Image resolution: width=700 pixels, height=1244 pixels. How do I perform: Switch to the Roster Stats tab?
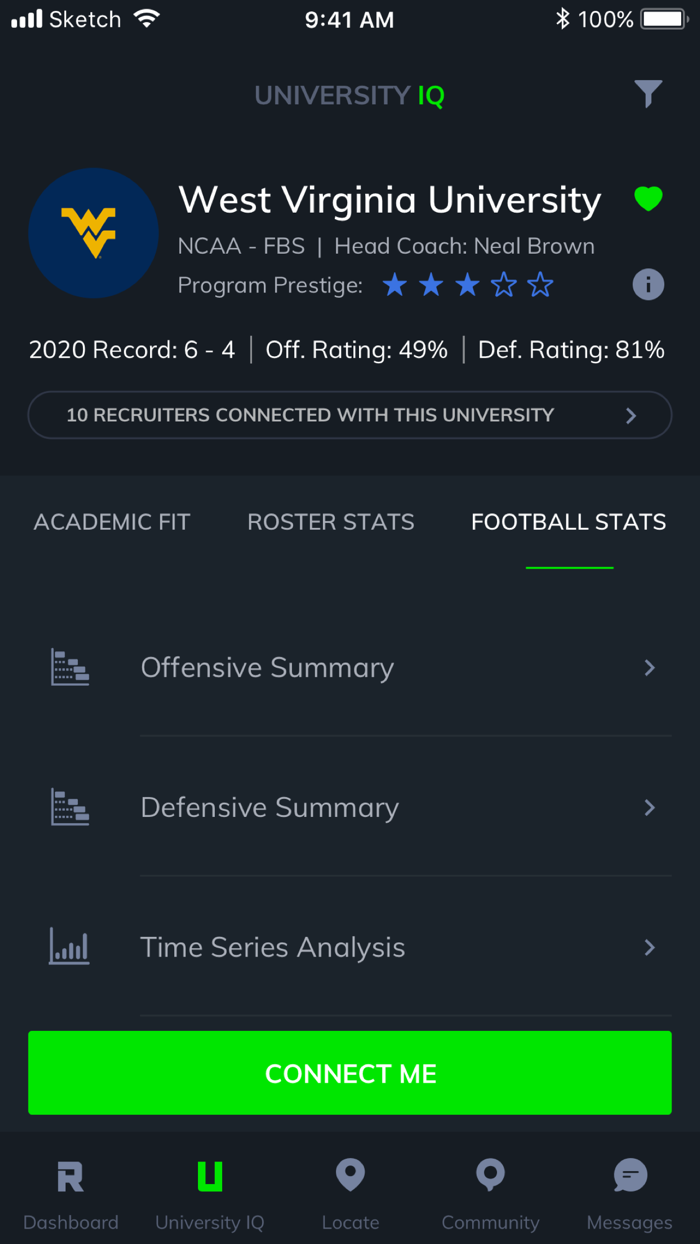pos(330,521)
